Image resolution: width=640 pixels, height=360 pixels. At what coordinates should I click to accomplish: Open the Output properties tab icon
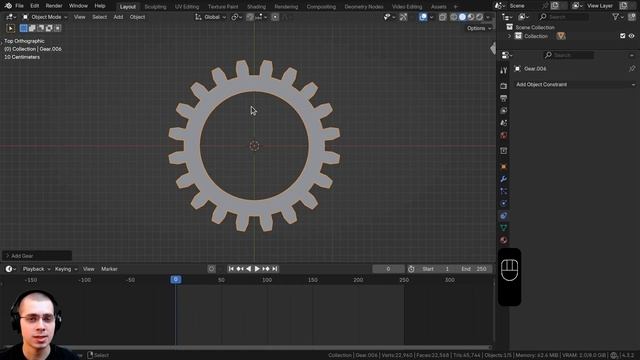503,98
